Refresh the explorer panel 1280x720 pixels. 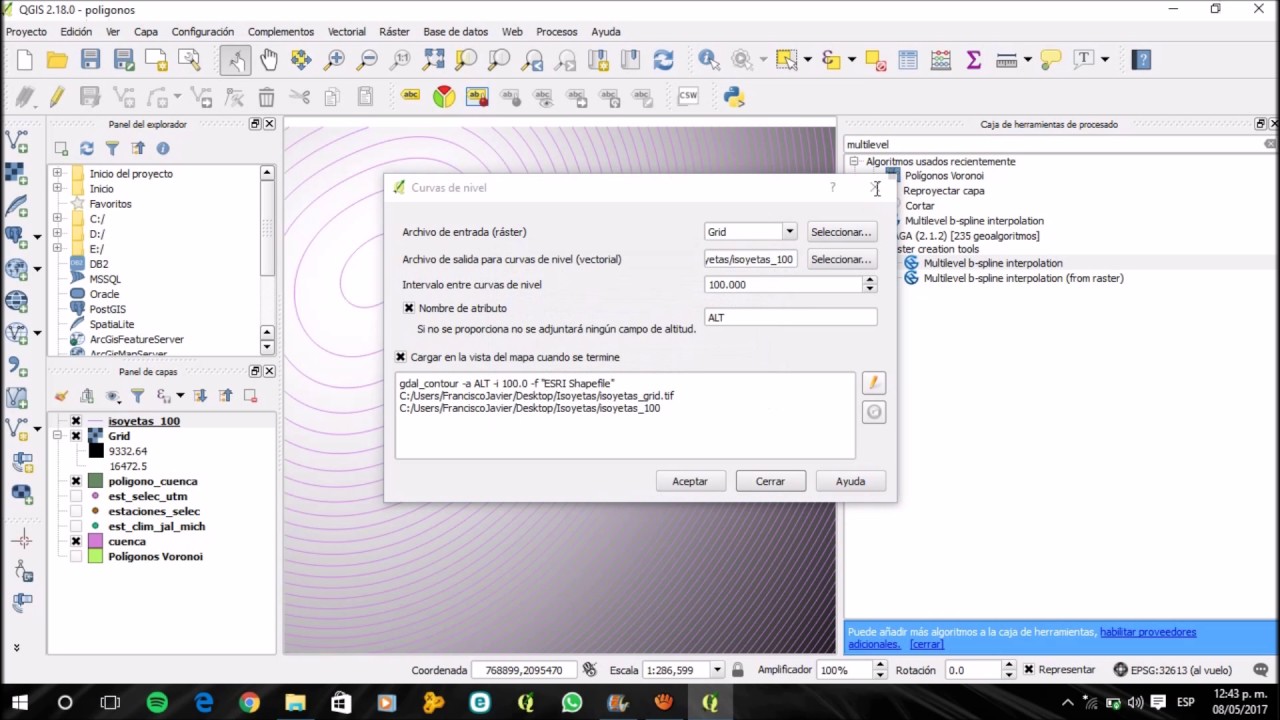[x=87, y=148]
